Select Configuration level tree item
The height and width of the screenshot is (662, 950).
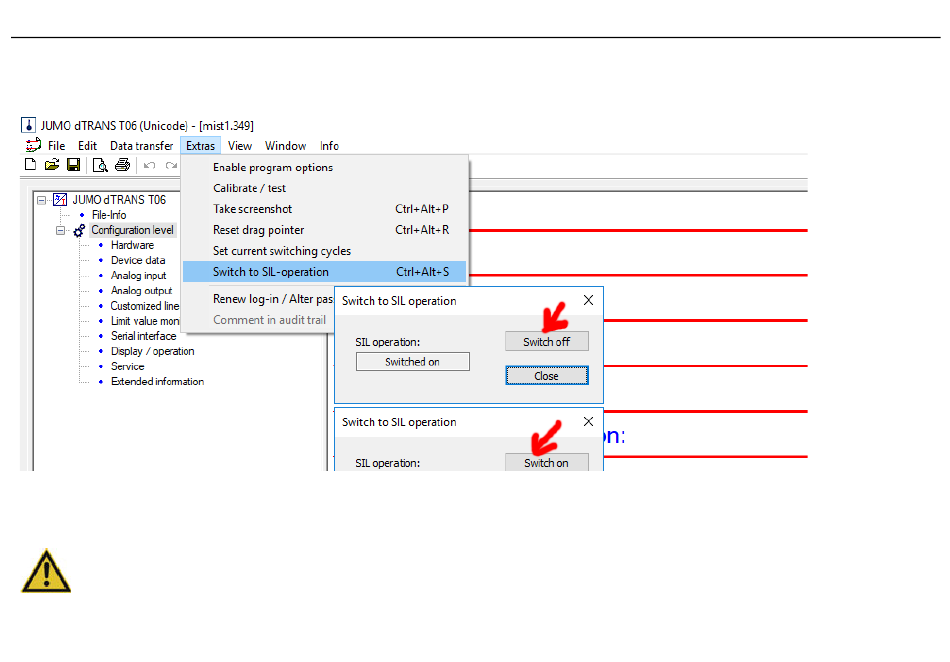coord(133,230)
